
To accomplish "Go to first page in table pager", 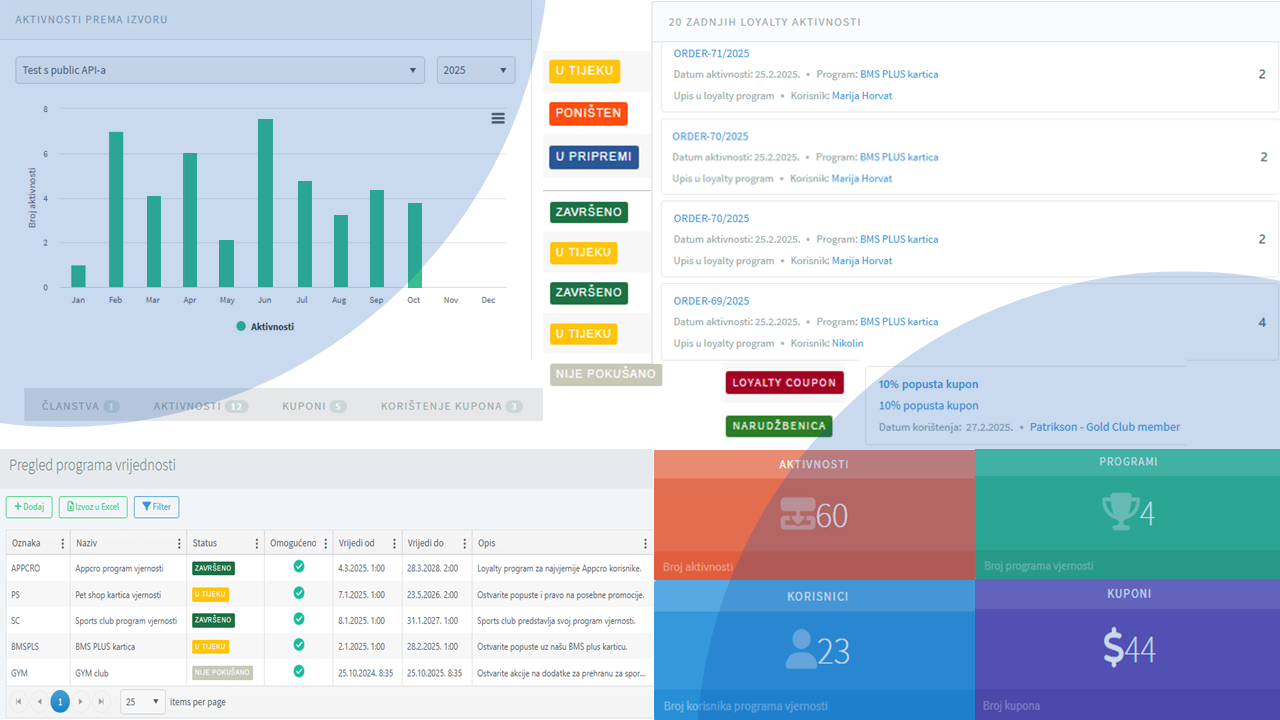I will click(18, 701).
